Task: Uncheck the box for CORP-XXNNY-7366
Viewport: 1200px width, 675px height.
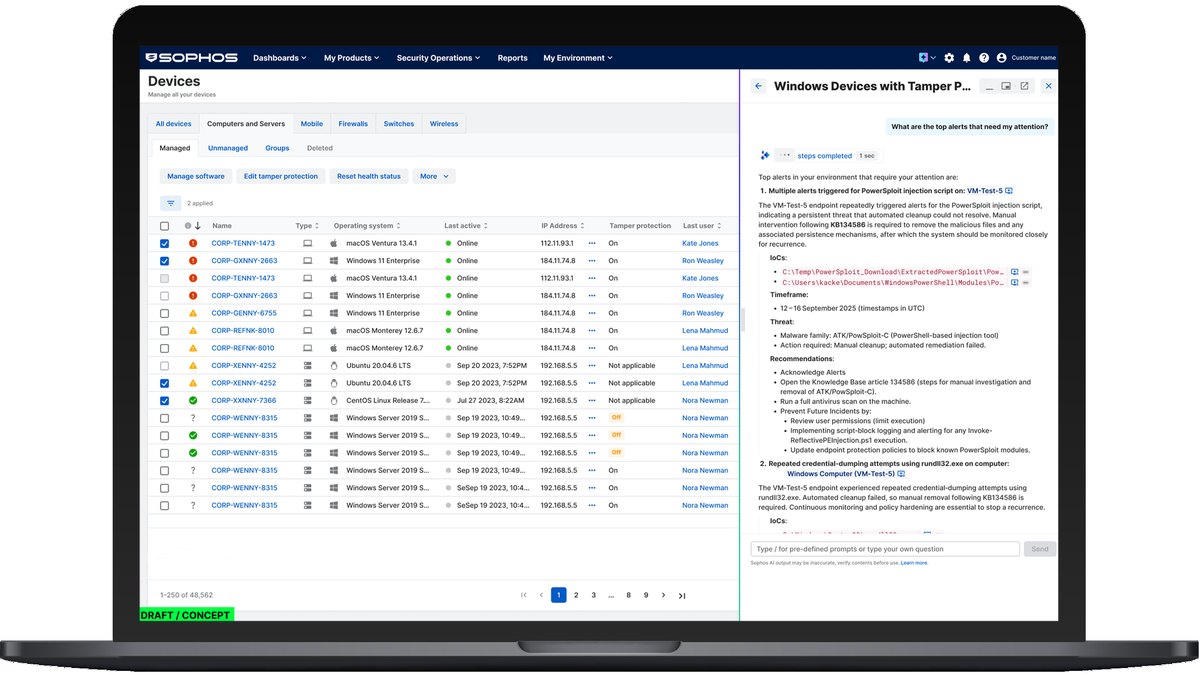Action: 165,401
